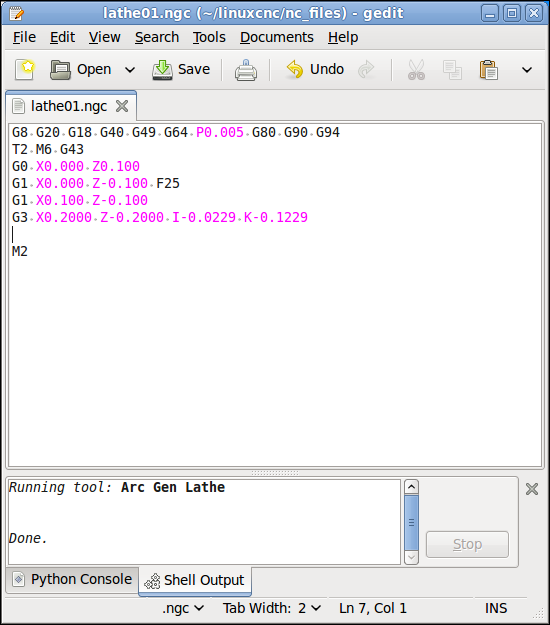Close the lathe01.ngc tab
The height and width of the screenshot is (625, 550).
pyautogui.click(x=122, y=106)
